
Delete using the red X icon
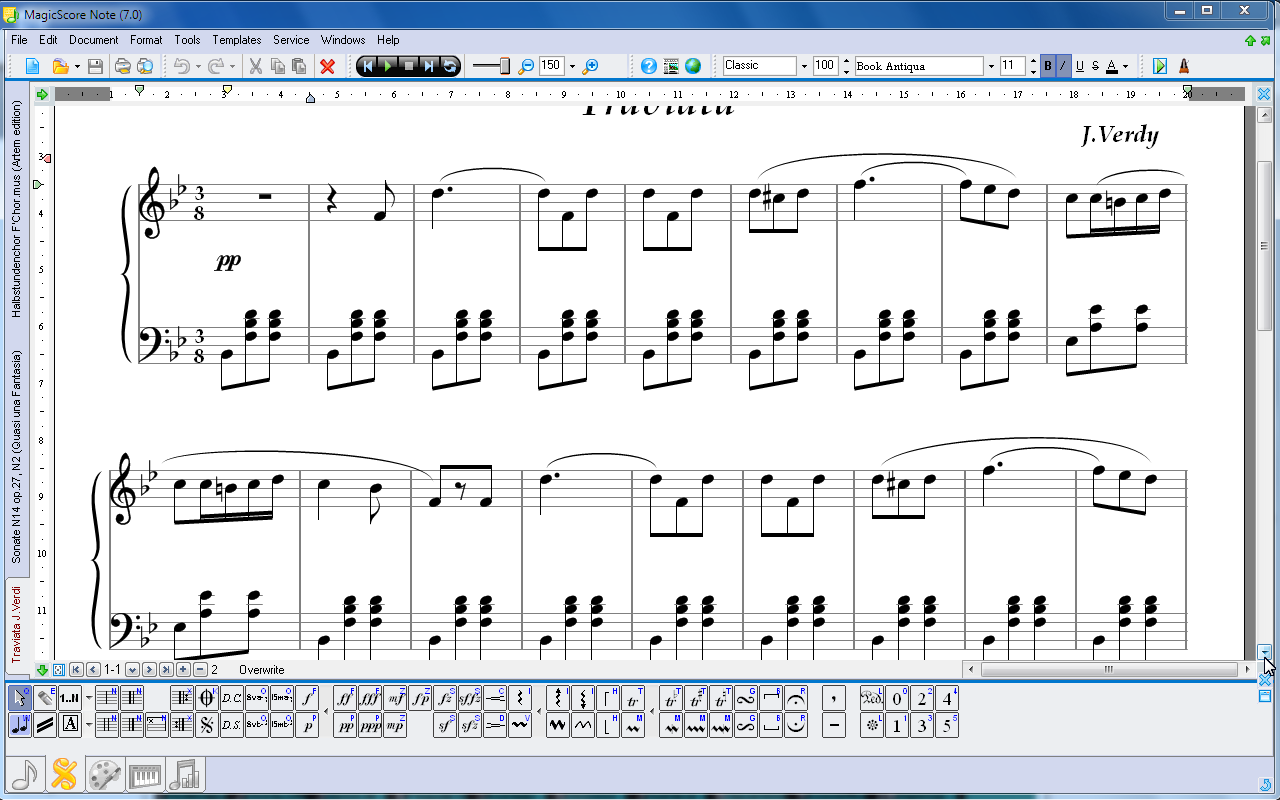327,66
